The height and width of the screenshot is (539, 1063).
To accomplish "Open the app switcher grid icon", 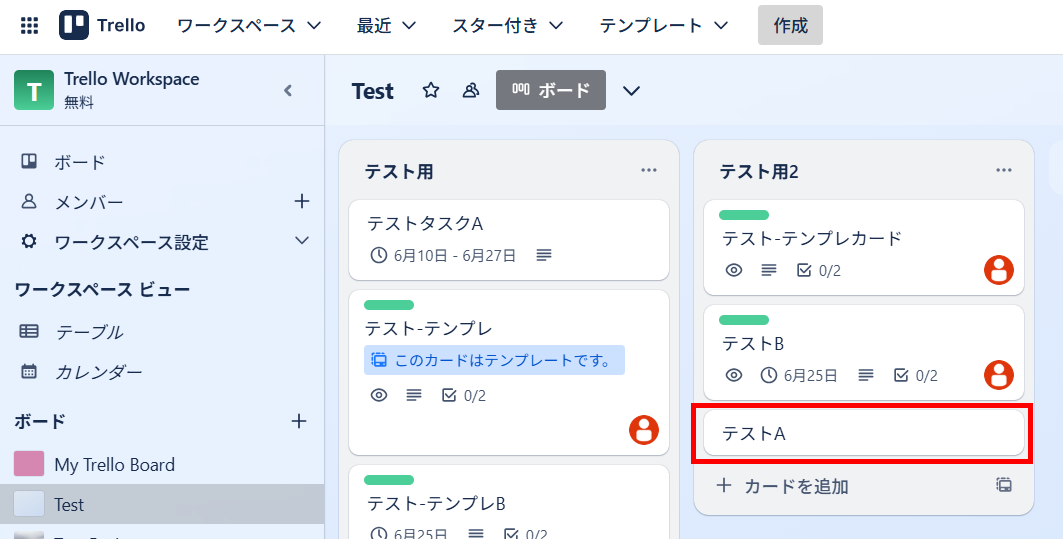I will click(30, 26).
